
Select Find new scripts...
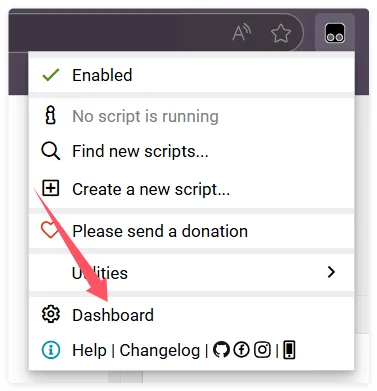[x=191, y=151]
